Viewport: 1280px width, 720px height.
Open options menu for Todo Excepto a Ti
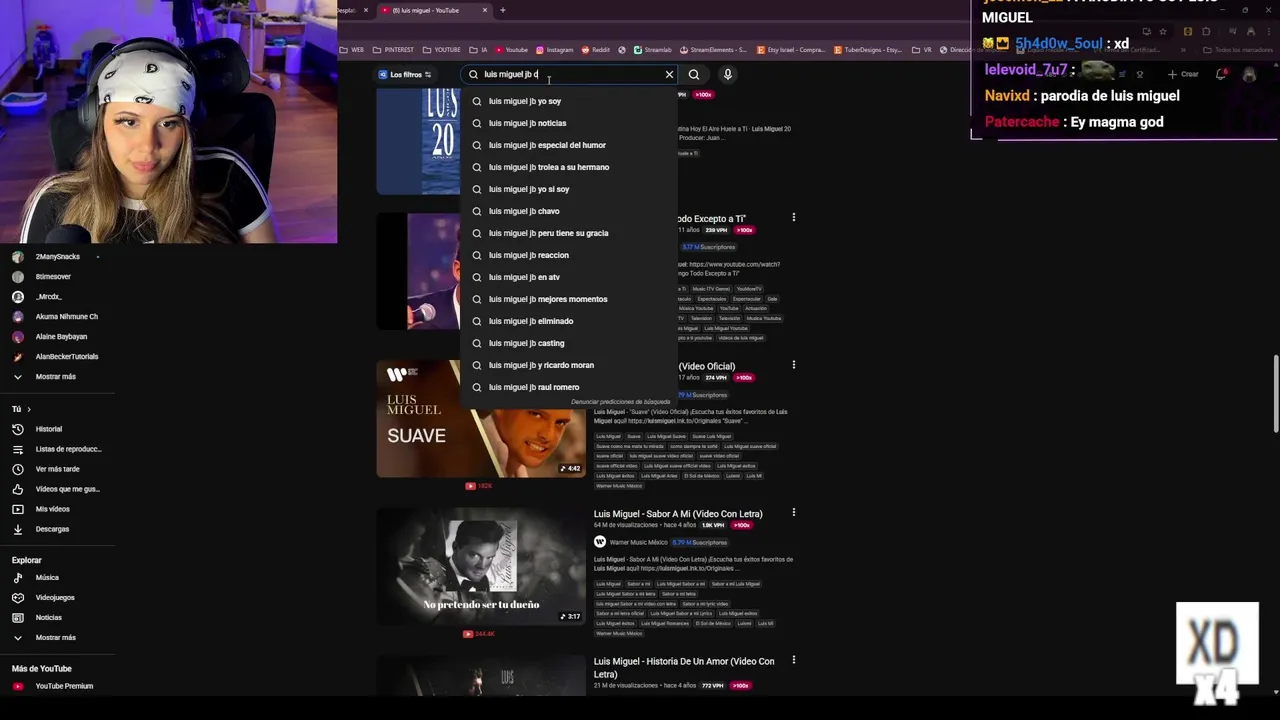(x=794, y=217)
